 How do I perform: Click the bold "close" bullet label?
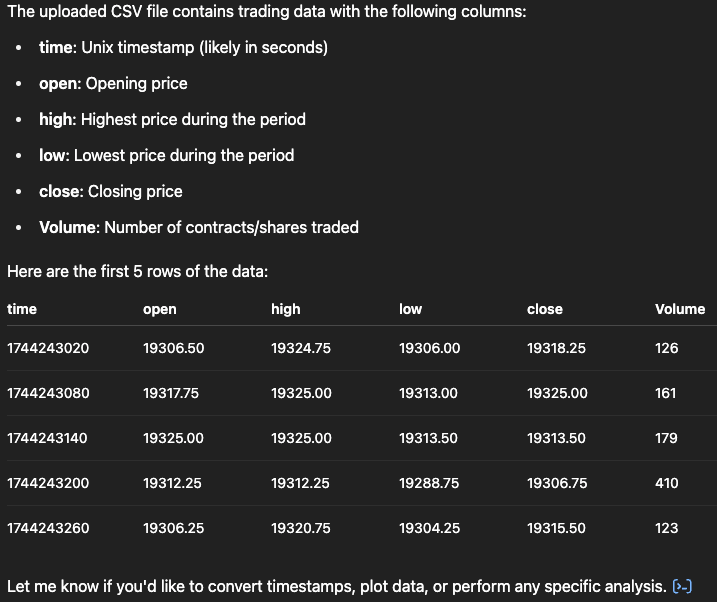click(60, 191)
